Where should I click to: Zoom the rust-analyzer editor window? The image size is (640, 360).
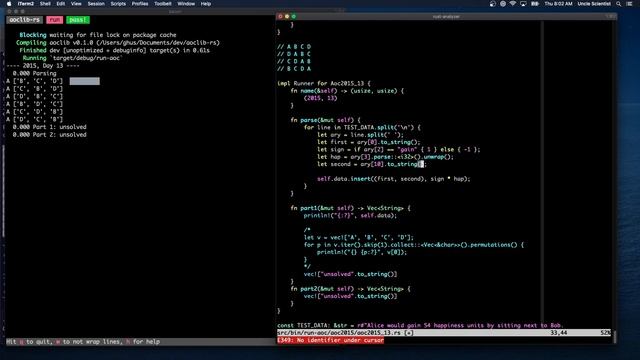click(x=293, y=16)
